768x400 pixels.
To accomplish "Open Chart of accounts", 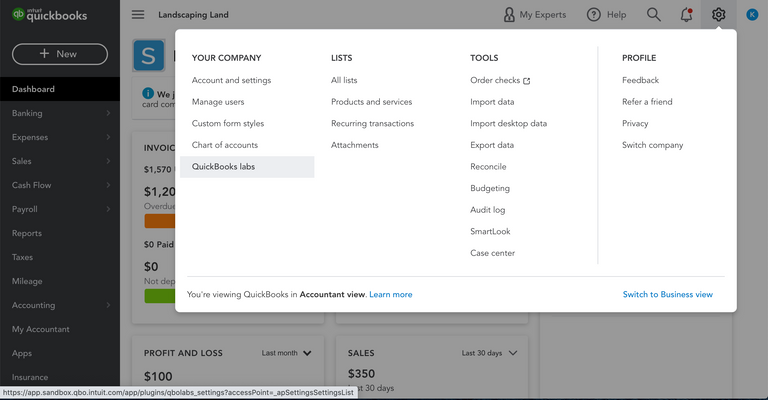I will click(225, 145).
